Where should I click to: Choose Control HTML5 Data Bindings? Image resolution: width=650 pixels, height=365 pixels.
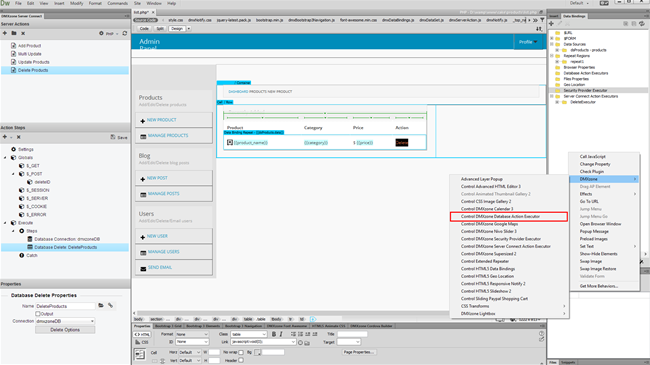pos(488,269)
